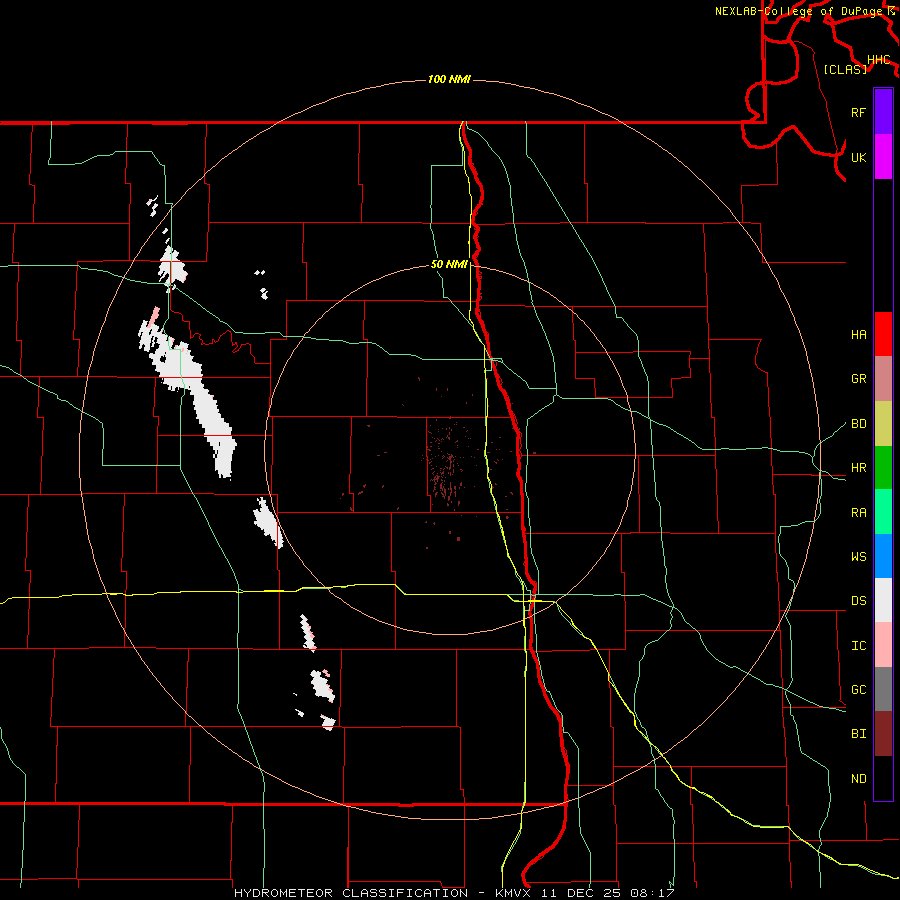Click the [CLAS] label
The image size is (900, 900).
[845, 69]
